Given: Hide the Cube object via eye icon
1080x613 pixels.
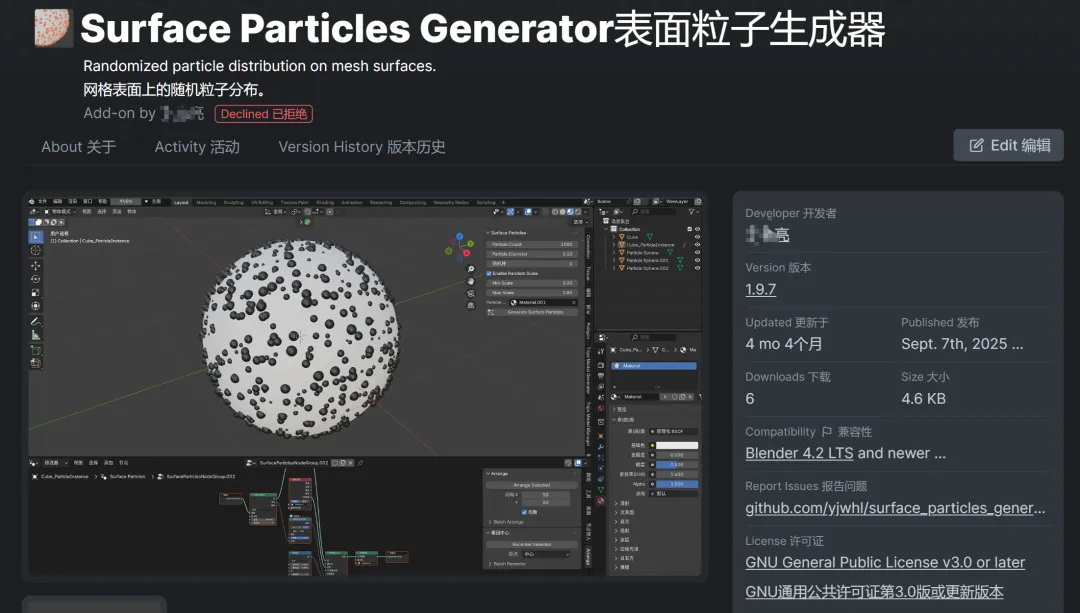Looking at the screenshot, I should point(697,237).
